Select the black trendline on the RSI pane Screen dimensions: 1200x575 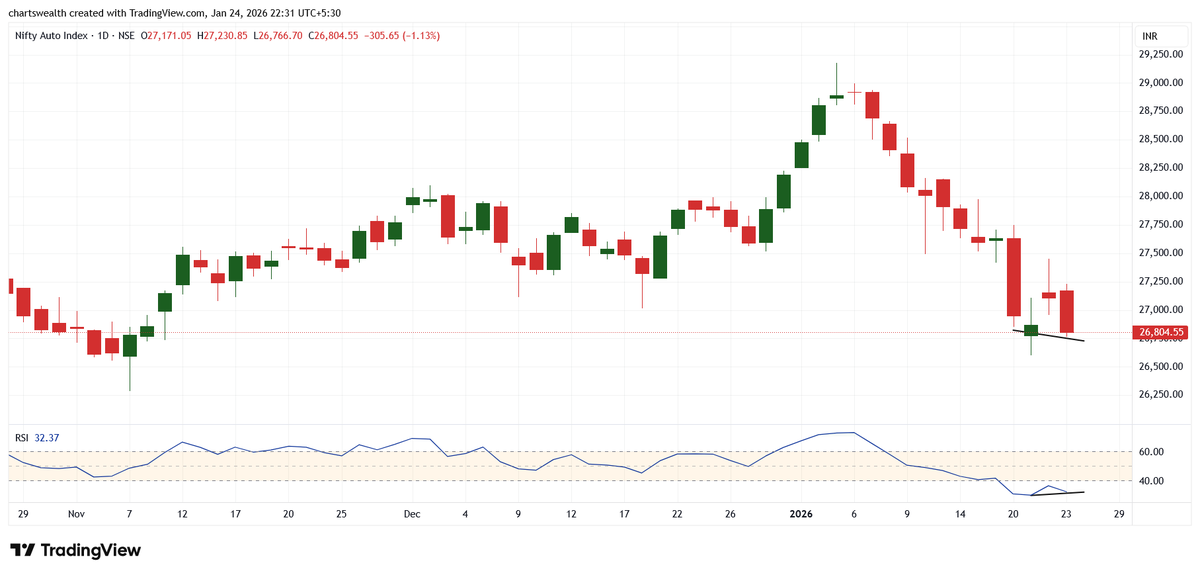click(x=1057, y=493)
